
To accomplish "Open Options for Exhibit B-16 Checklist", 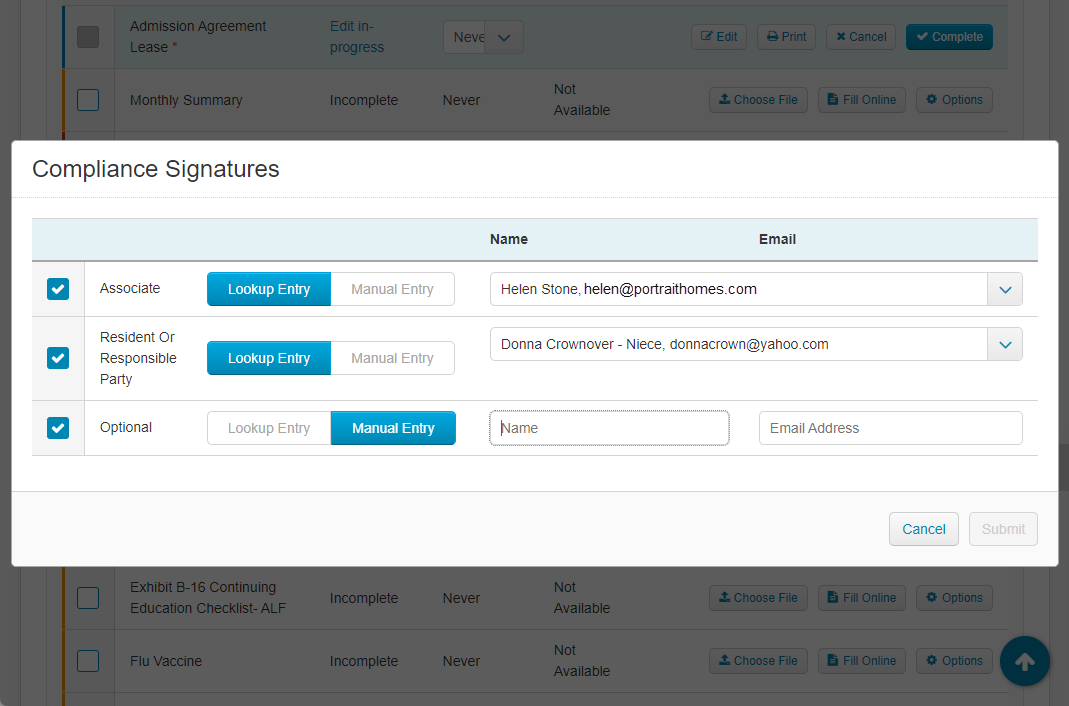I will click(954, 598).
